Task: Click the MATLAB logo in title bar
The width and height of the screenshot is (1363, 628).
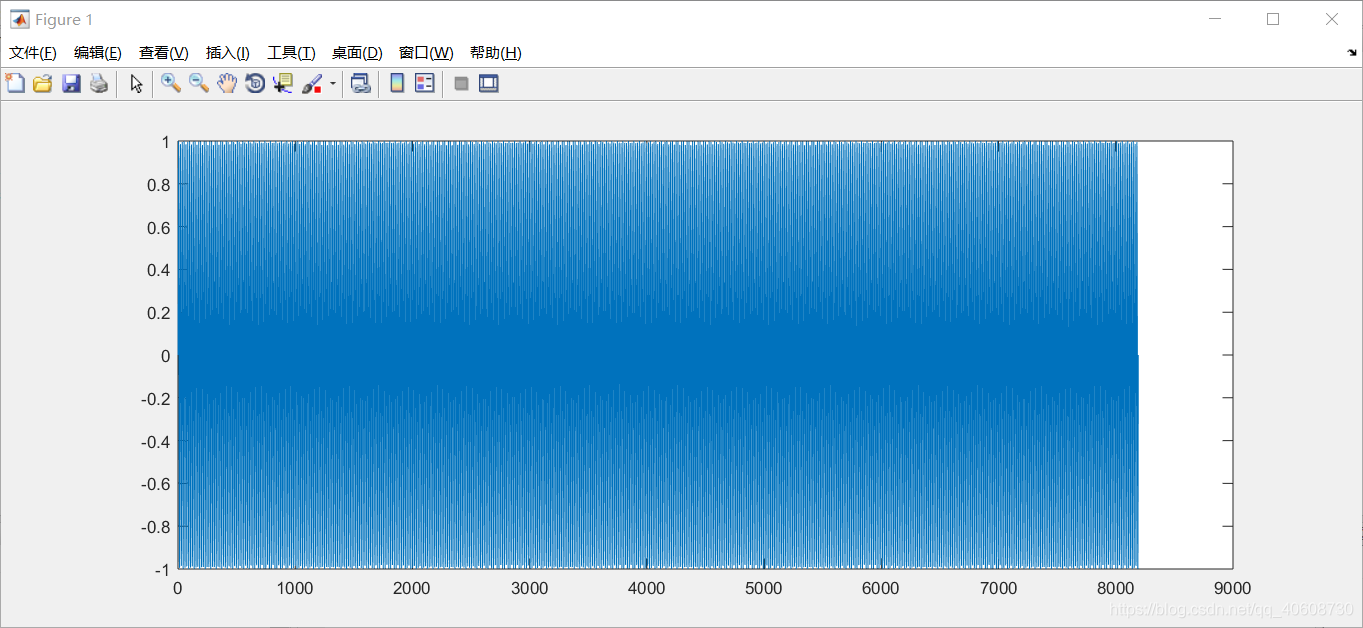Action: (19, 19)
